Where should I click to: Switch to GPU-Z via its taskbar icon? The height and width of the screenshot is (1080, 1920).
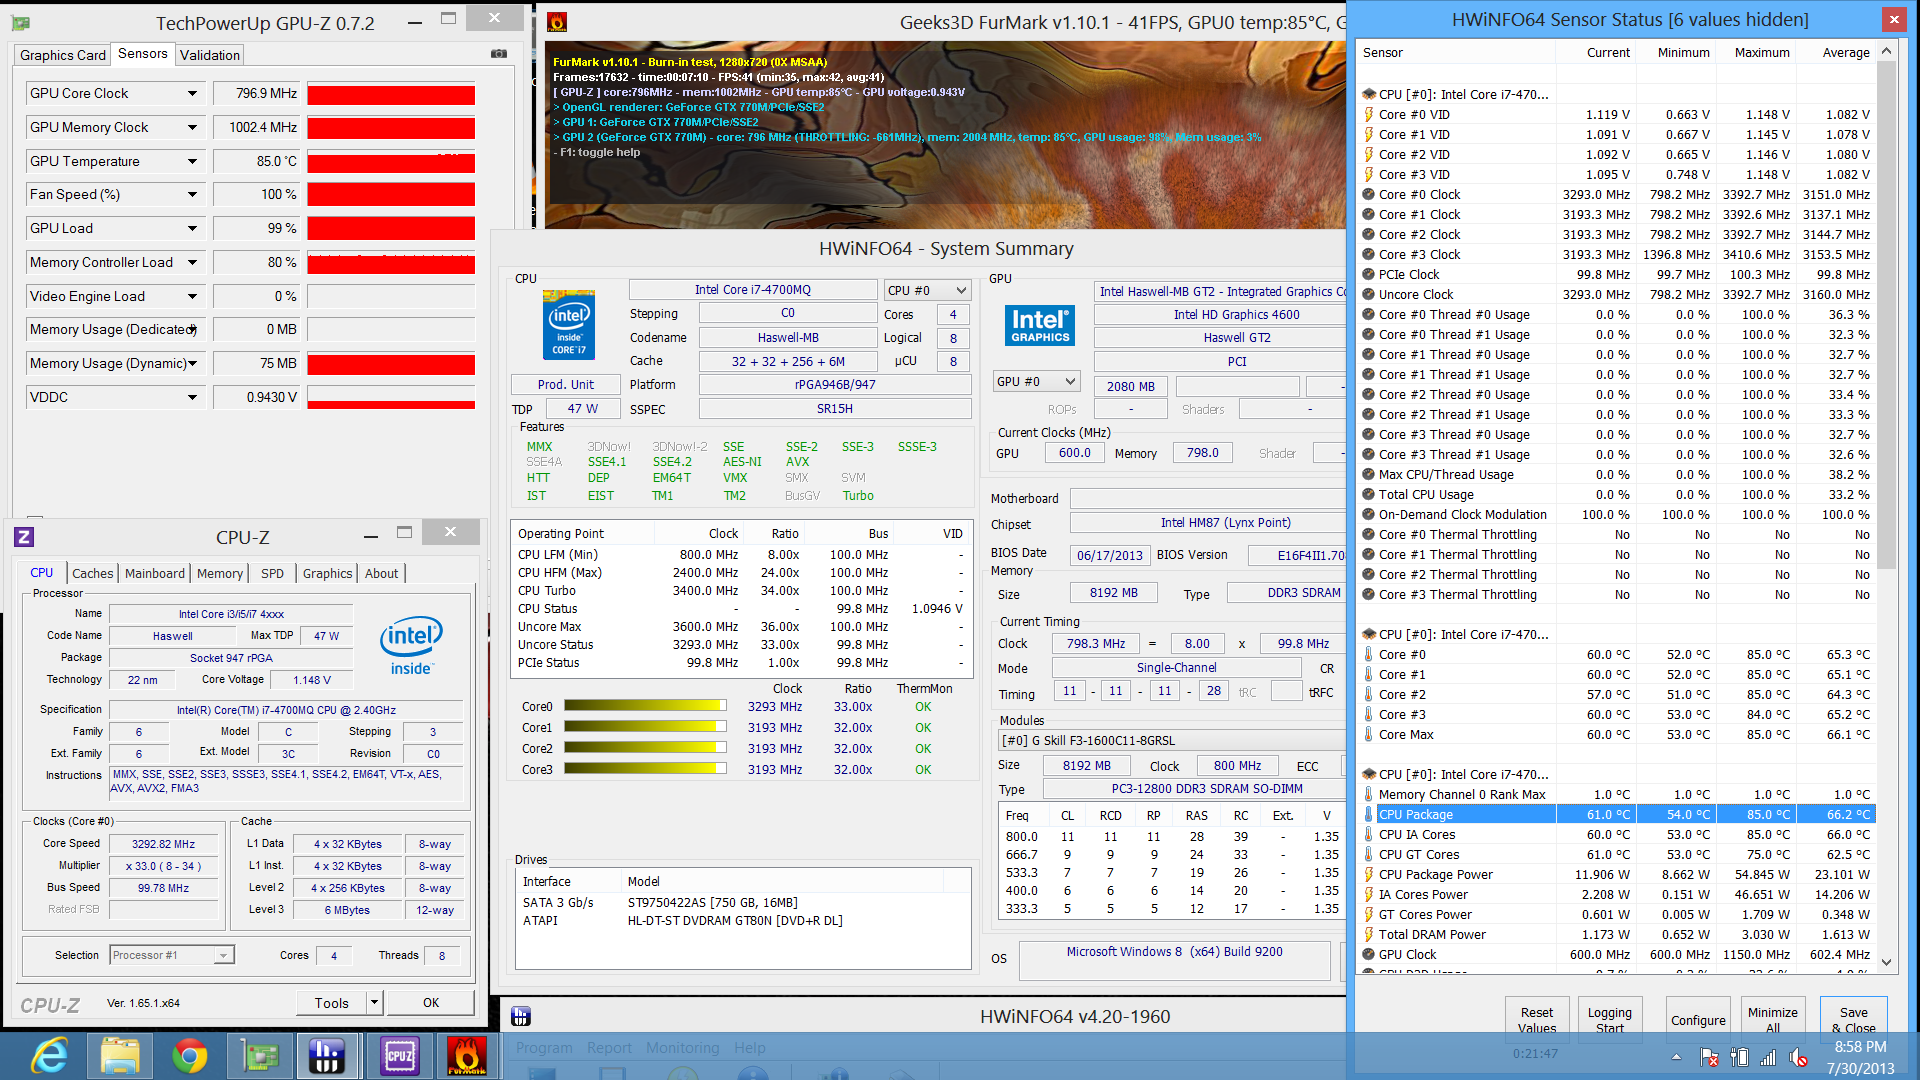pyautogui.click(x=259, y=1056)
